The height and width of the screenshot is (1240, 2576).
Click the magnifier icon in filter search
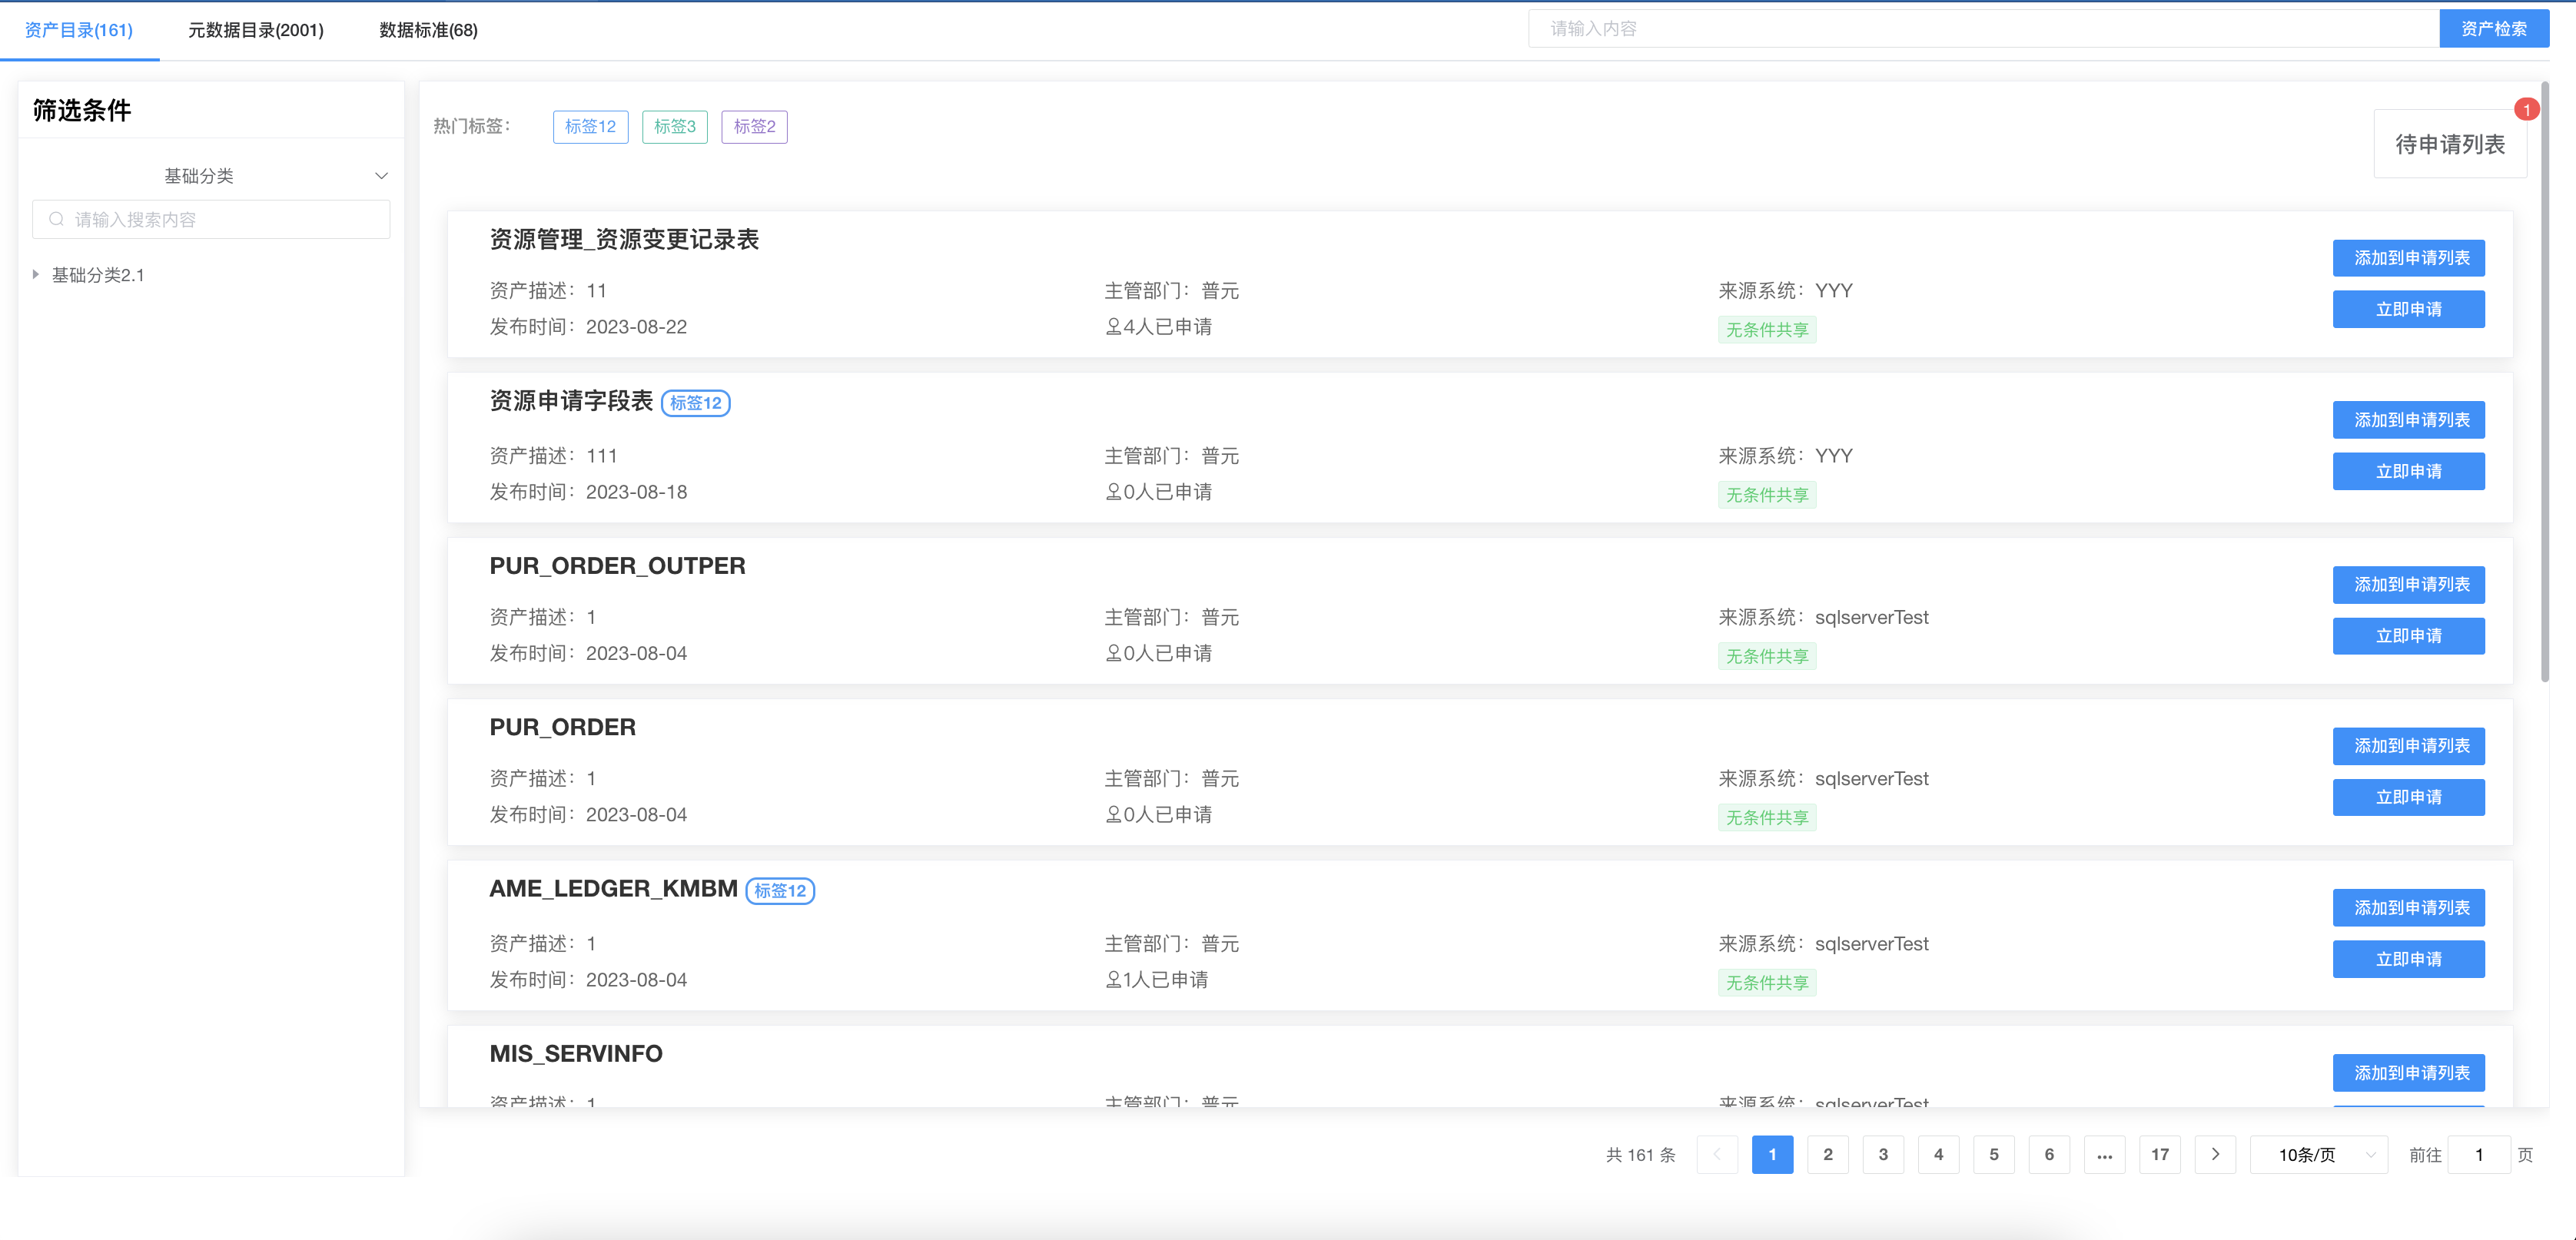(57, 219)
